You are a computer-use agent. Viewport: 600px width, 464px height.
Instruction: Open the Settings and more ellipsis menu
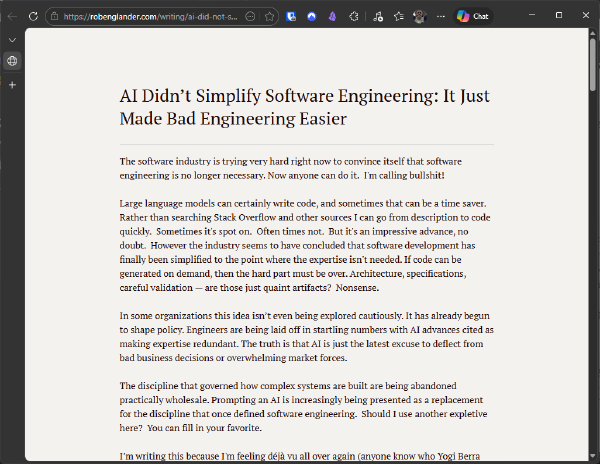441,17
